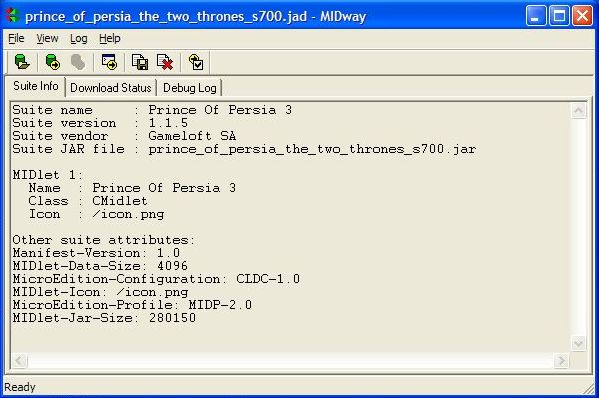
Task: Click the horizontal scrollbar right arrow
Action: 561,360
